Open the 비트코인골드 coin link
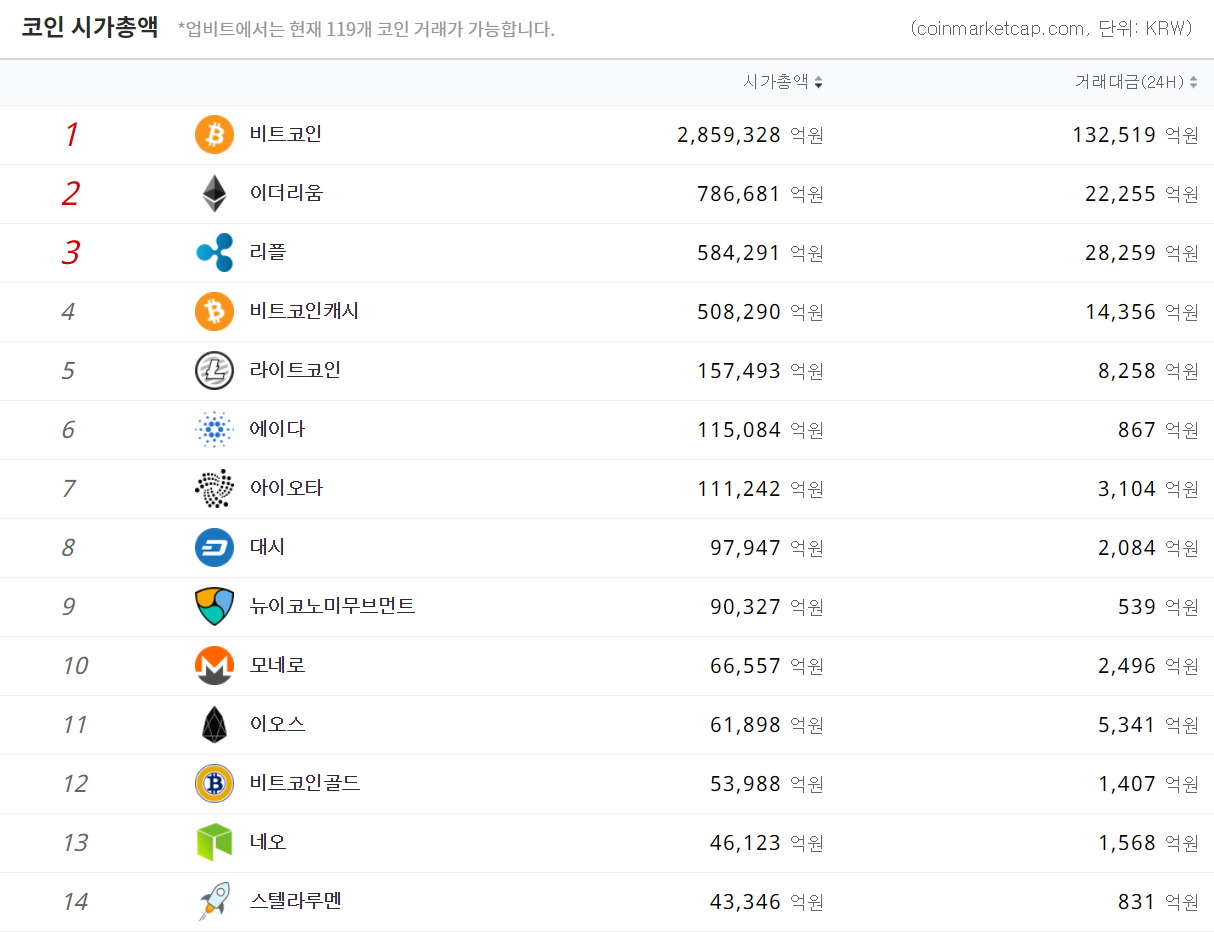 pos(303,783)
